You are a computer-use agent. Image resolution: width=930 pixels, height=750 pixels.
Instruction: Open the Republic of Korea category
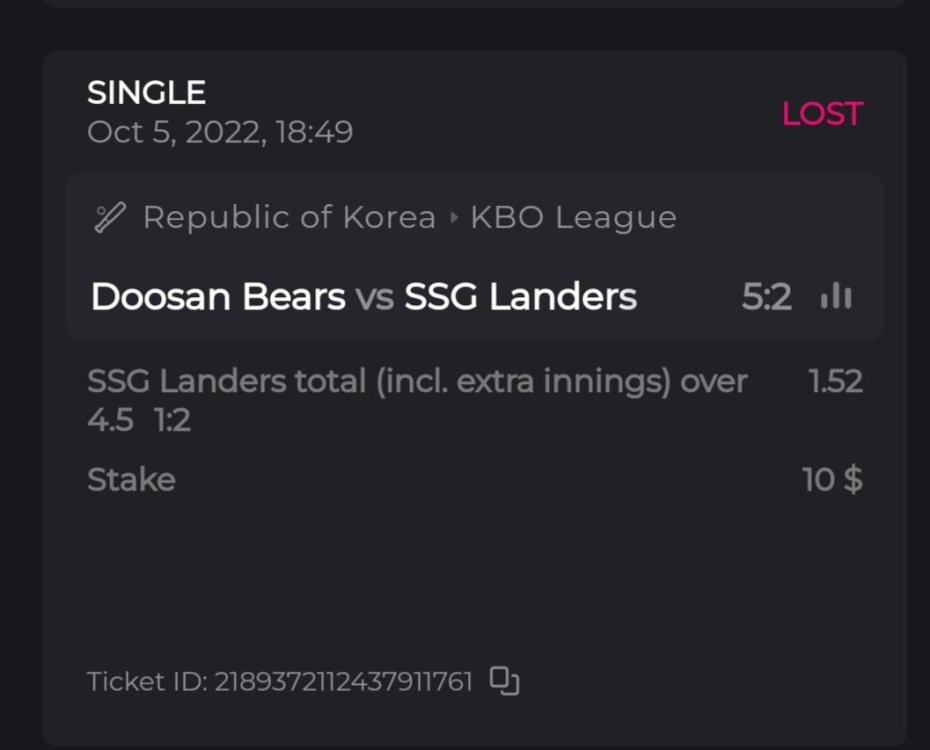tap(289, 217)
